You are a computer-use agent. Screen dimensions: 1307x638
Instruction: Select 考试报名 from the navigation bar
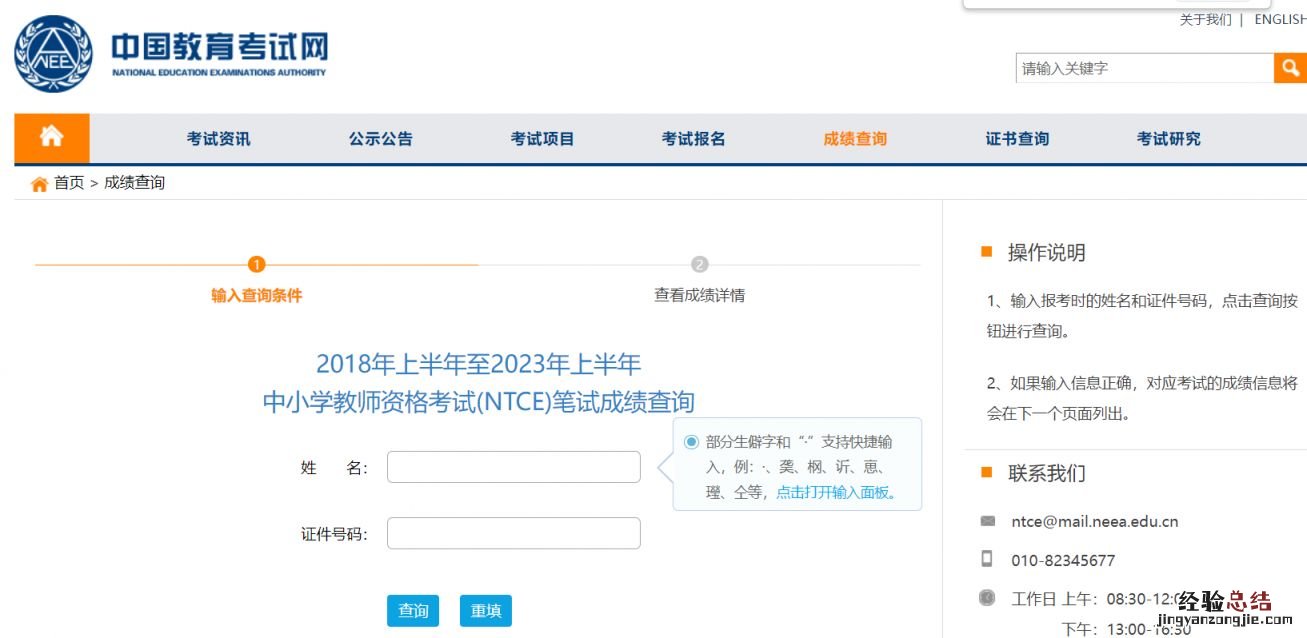(694, 138)
